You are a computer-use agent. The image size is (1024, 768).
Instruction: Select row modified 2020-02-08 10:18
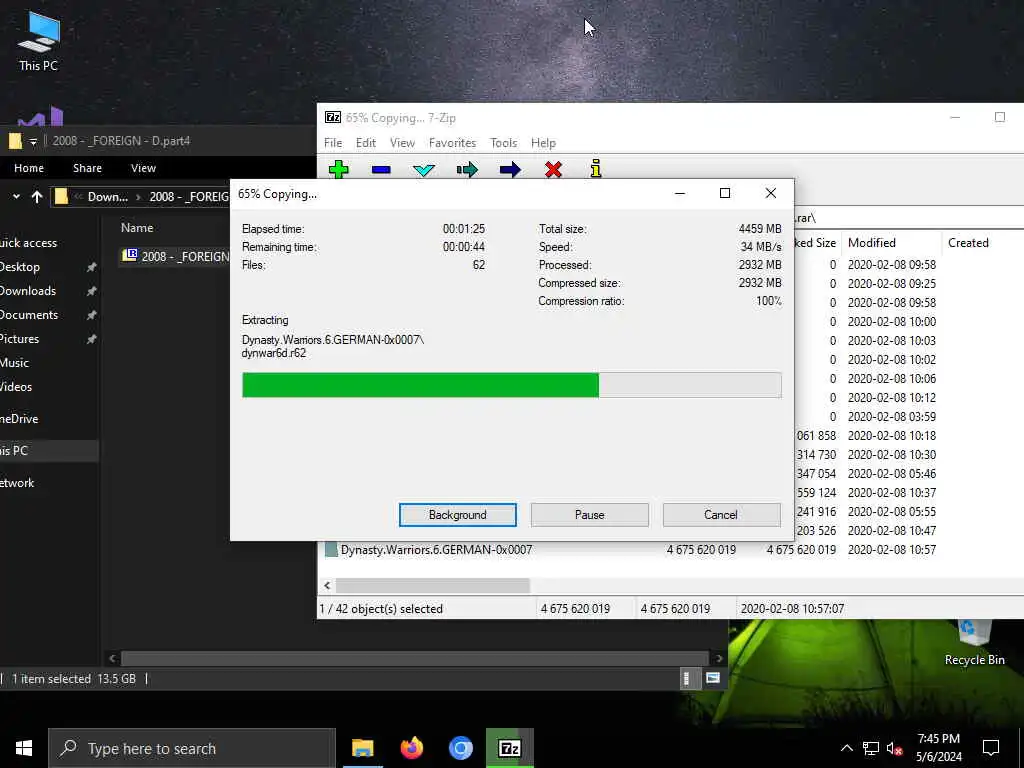[909, 436]
